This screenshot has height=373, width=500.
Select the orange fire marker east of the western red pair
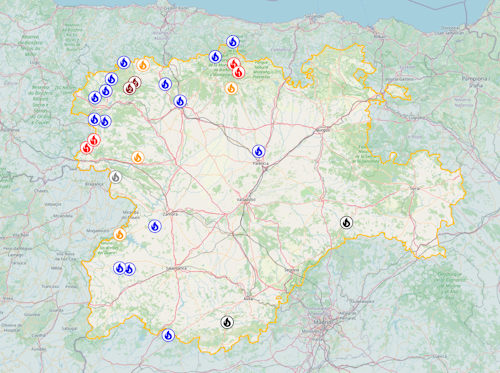[x=138, y=157]
